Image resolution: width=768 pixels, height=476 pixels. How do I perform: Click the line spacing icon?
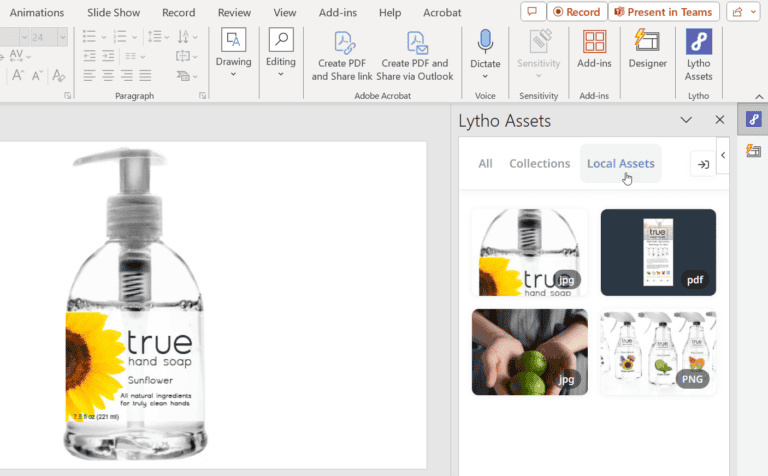(x=154, y=37)
